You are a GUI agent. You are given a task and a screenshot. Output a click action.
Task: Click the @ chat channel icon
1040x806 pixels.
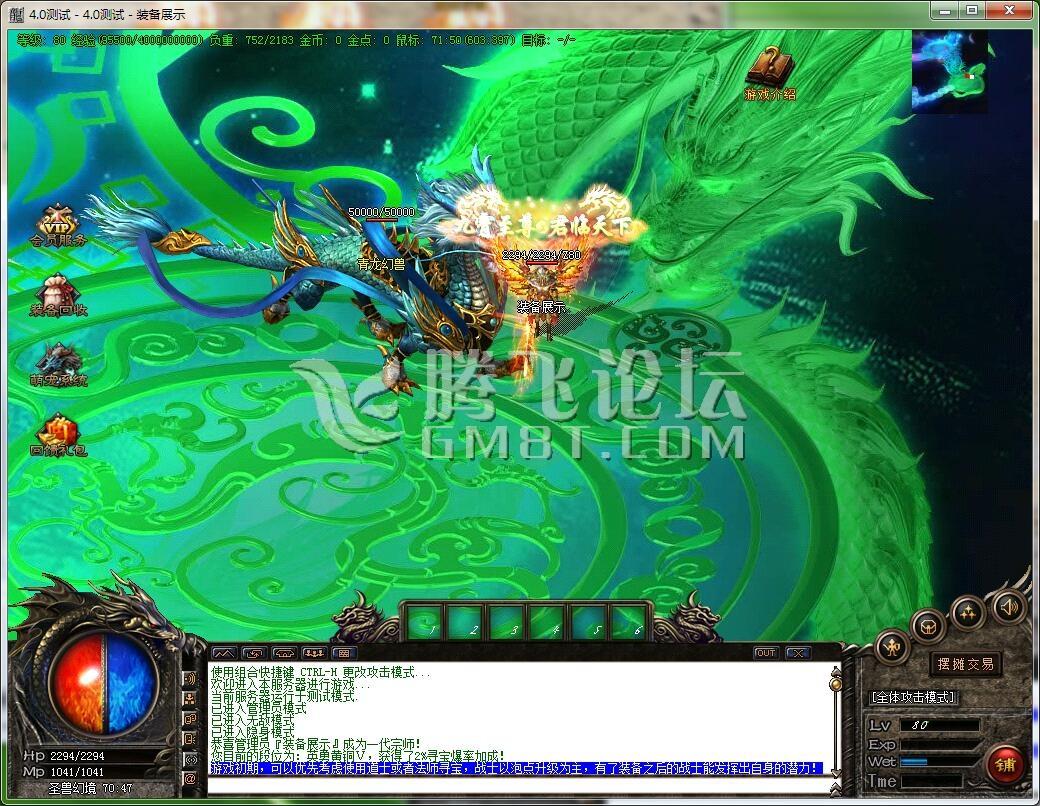(x=190, y=779)
